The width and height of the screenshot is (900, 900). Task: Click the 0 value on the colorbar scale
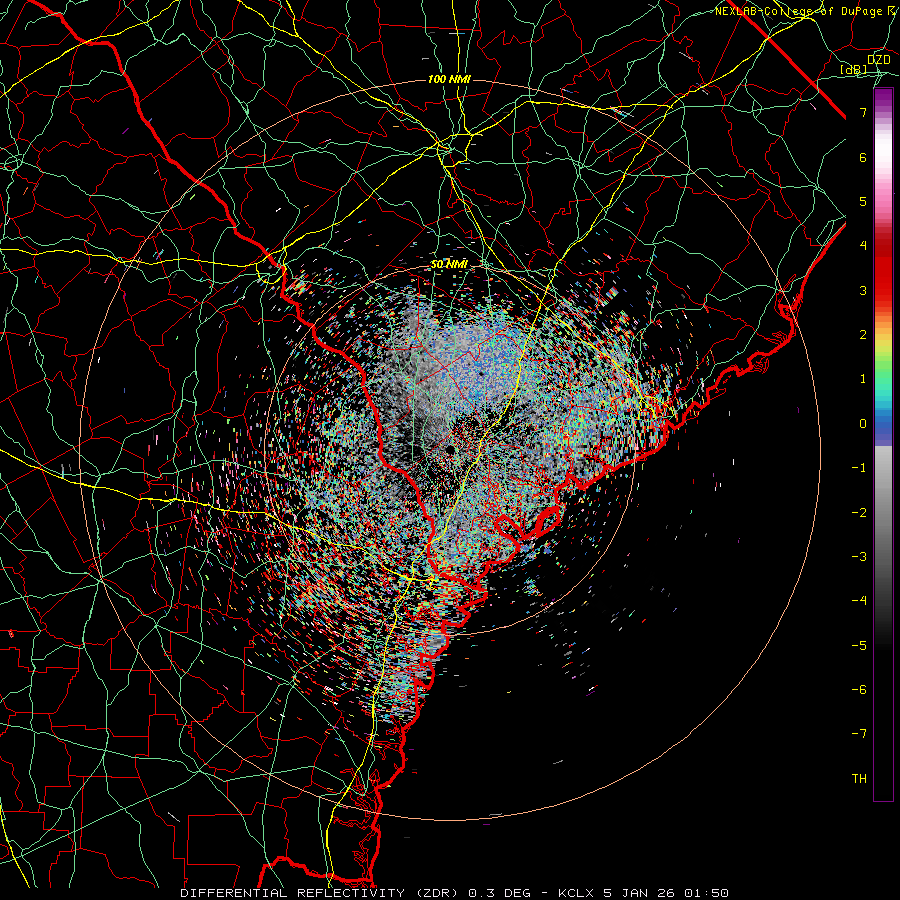click(863, 424)
